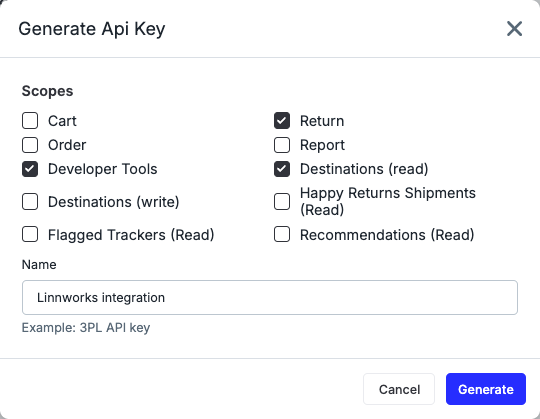Enable the Cart scope checkbox
This screenshot has height=419, width=540.
[x=30, y=121]
